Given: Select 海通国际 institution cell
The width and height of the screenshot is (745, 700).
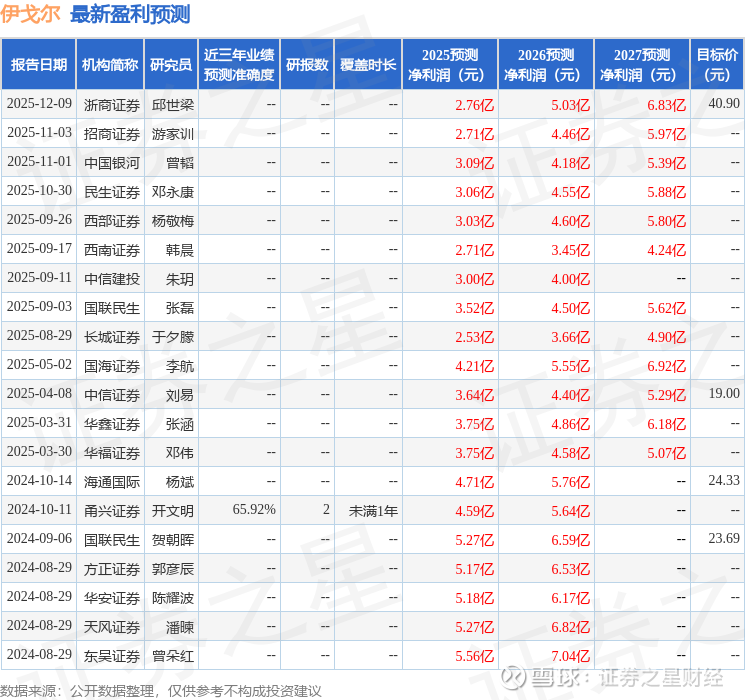Looking at the screenshot, I should (112, 481).
